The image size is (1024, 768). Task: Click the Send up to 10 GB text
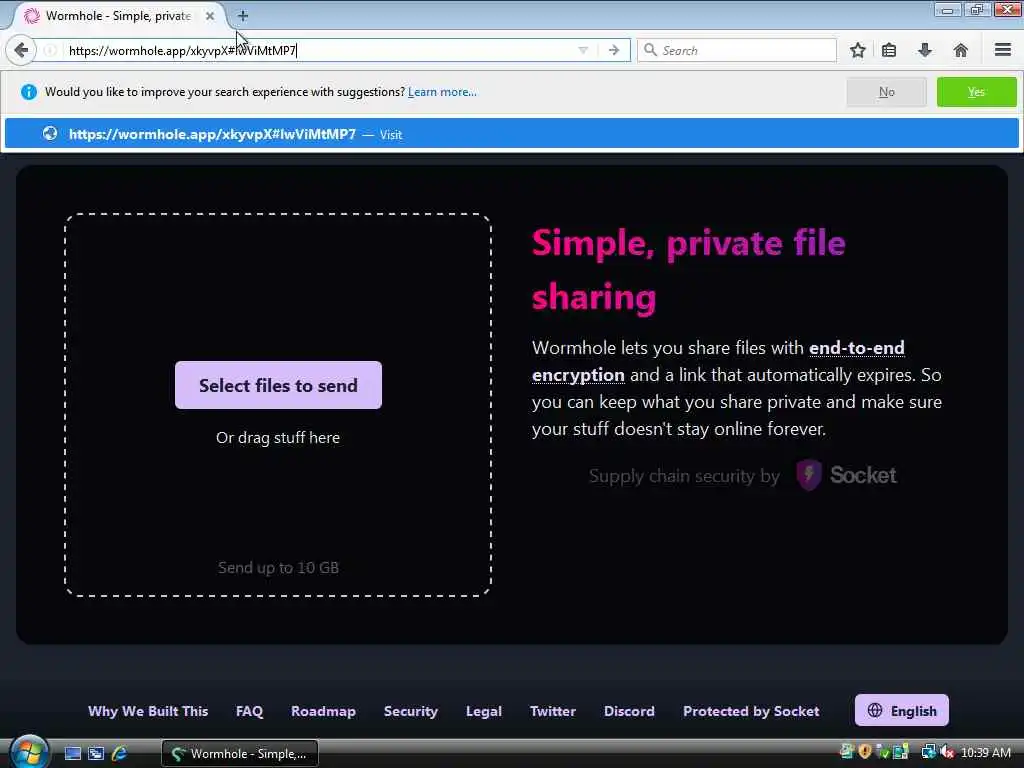coord(278,568)
